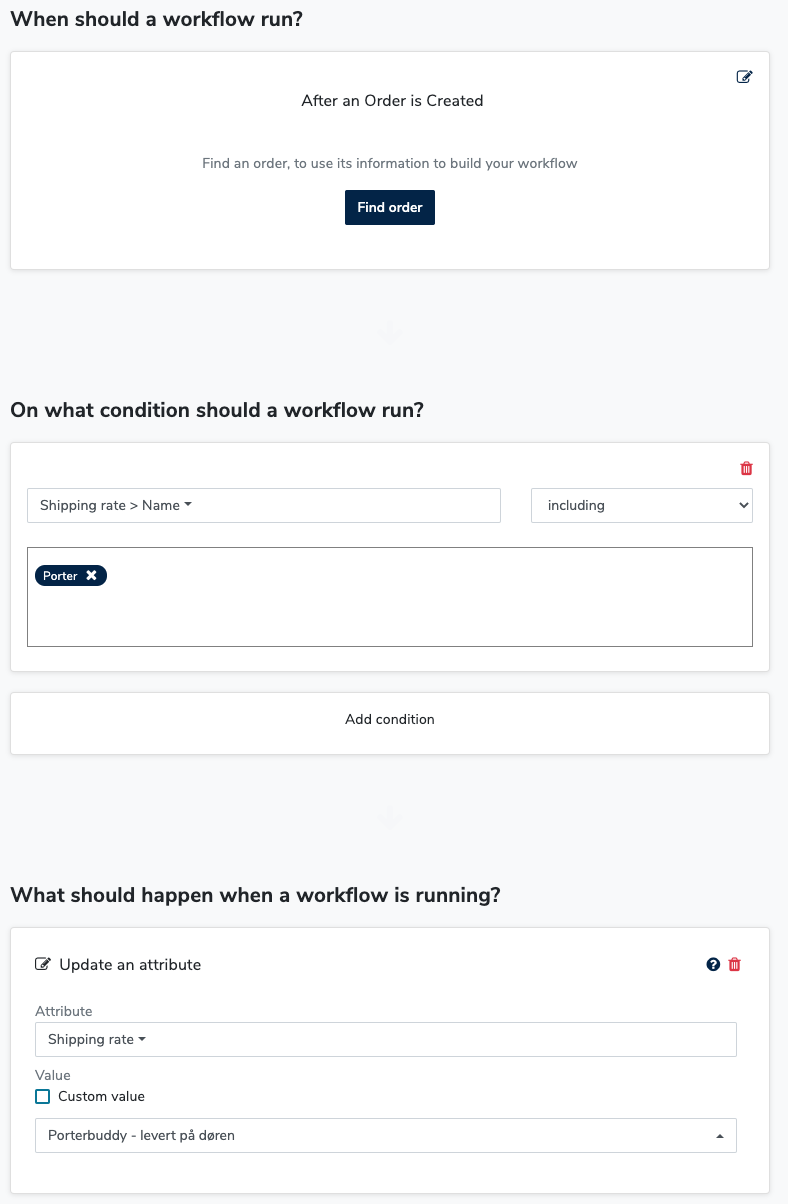The width and height of the screenshot is (788, 1204).
Task: Open the Porterbuddy - levert på døren selector
Action: 385,1136
